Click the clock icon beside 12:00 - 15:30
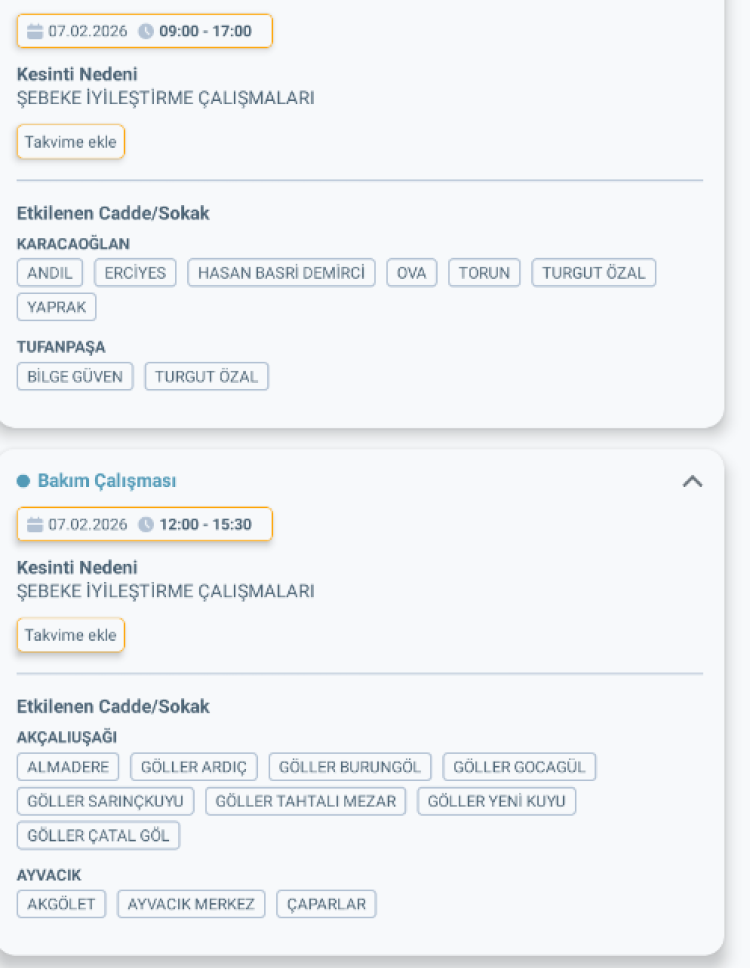 coord(145,524)
